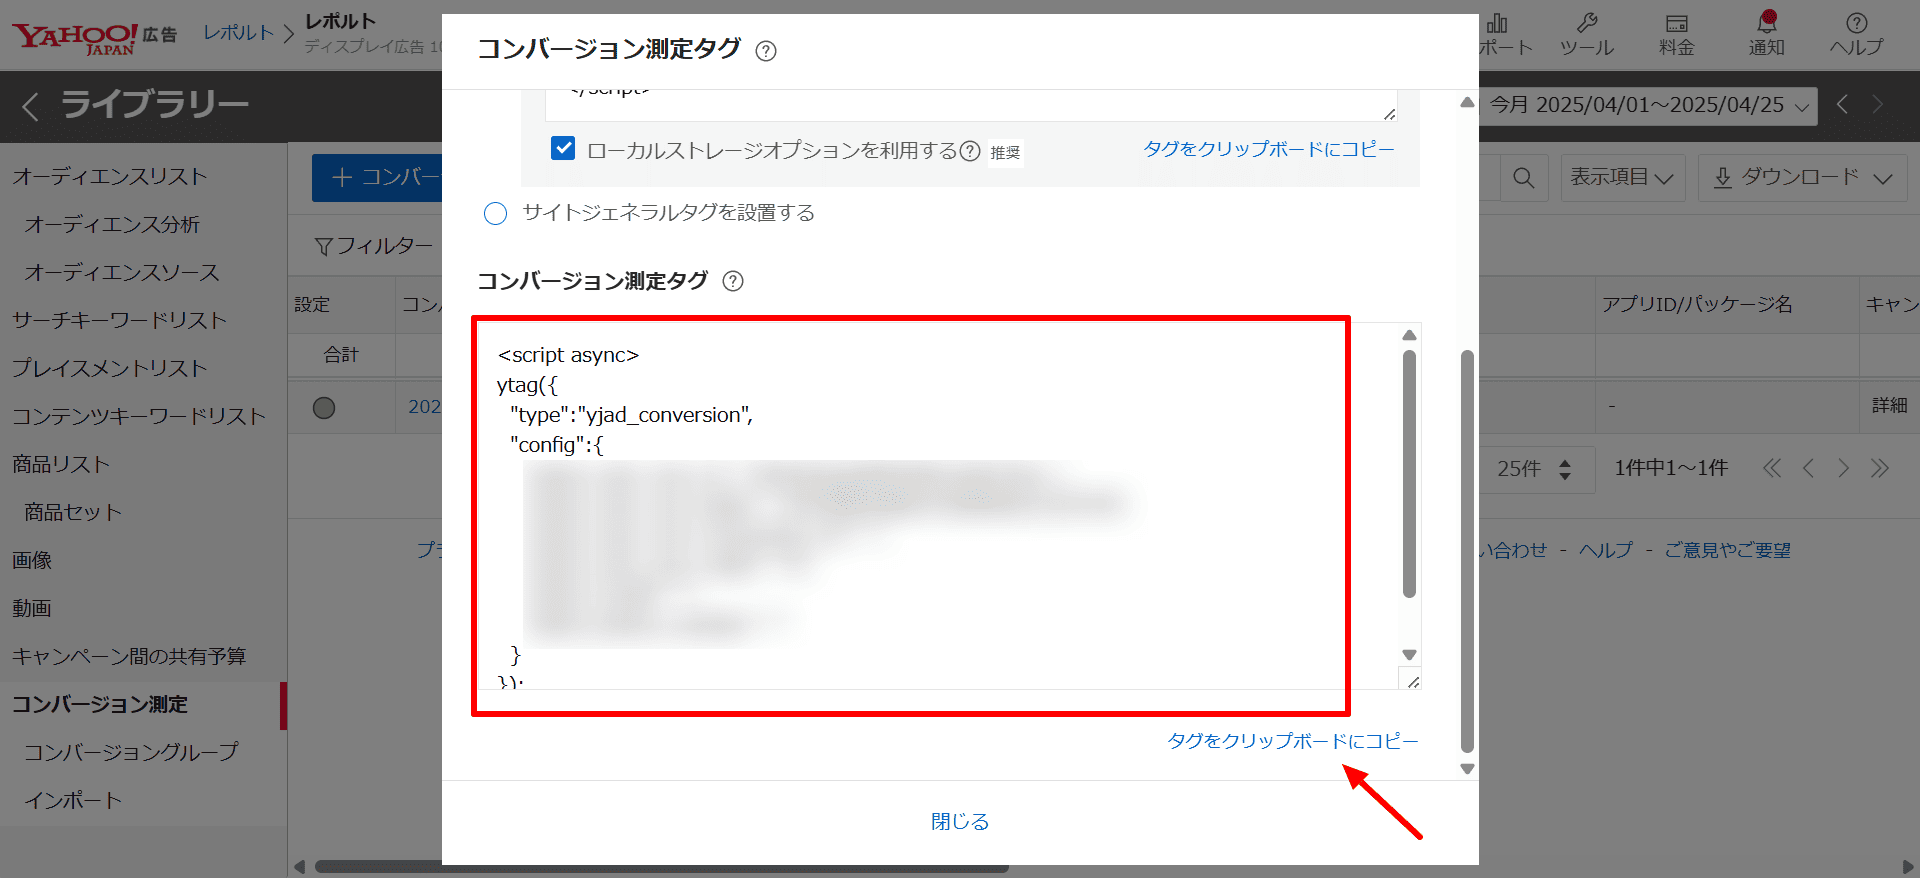Click the code textarea scrollbar thumb

click(1409, 474)
